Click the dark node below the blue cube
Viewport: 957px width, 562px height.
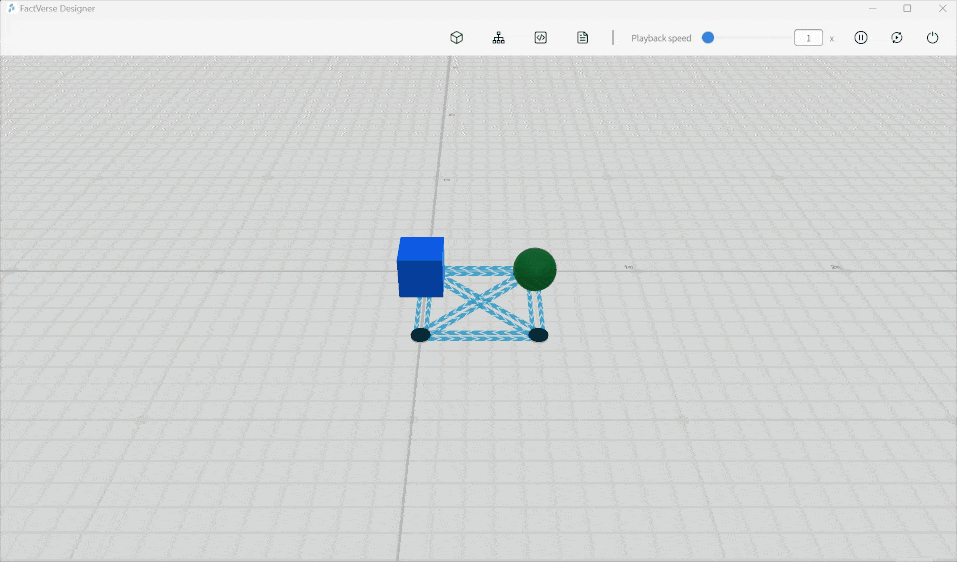pos(421,334)
